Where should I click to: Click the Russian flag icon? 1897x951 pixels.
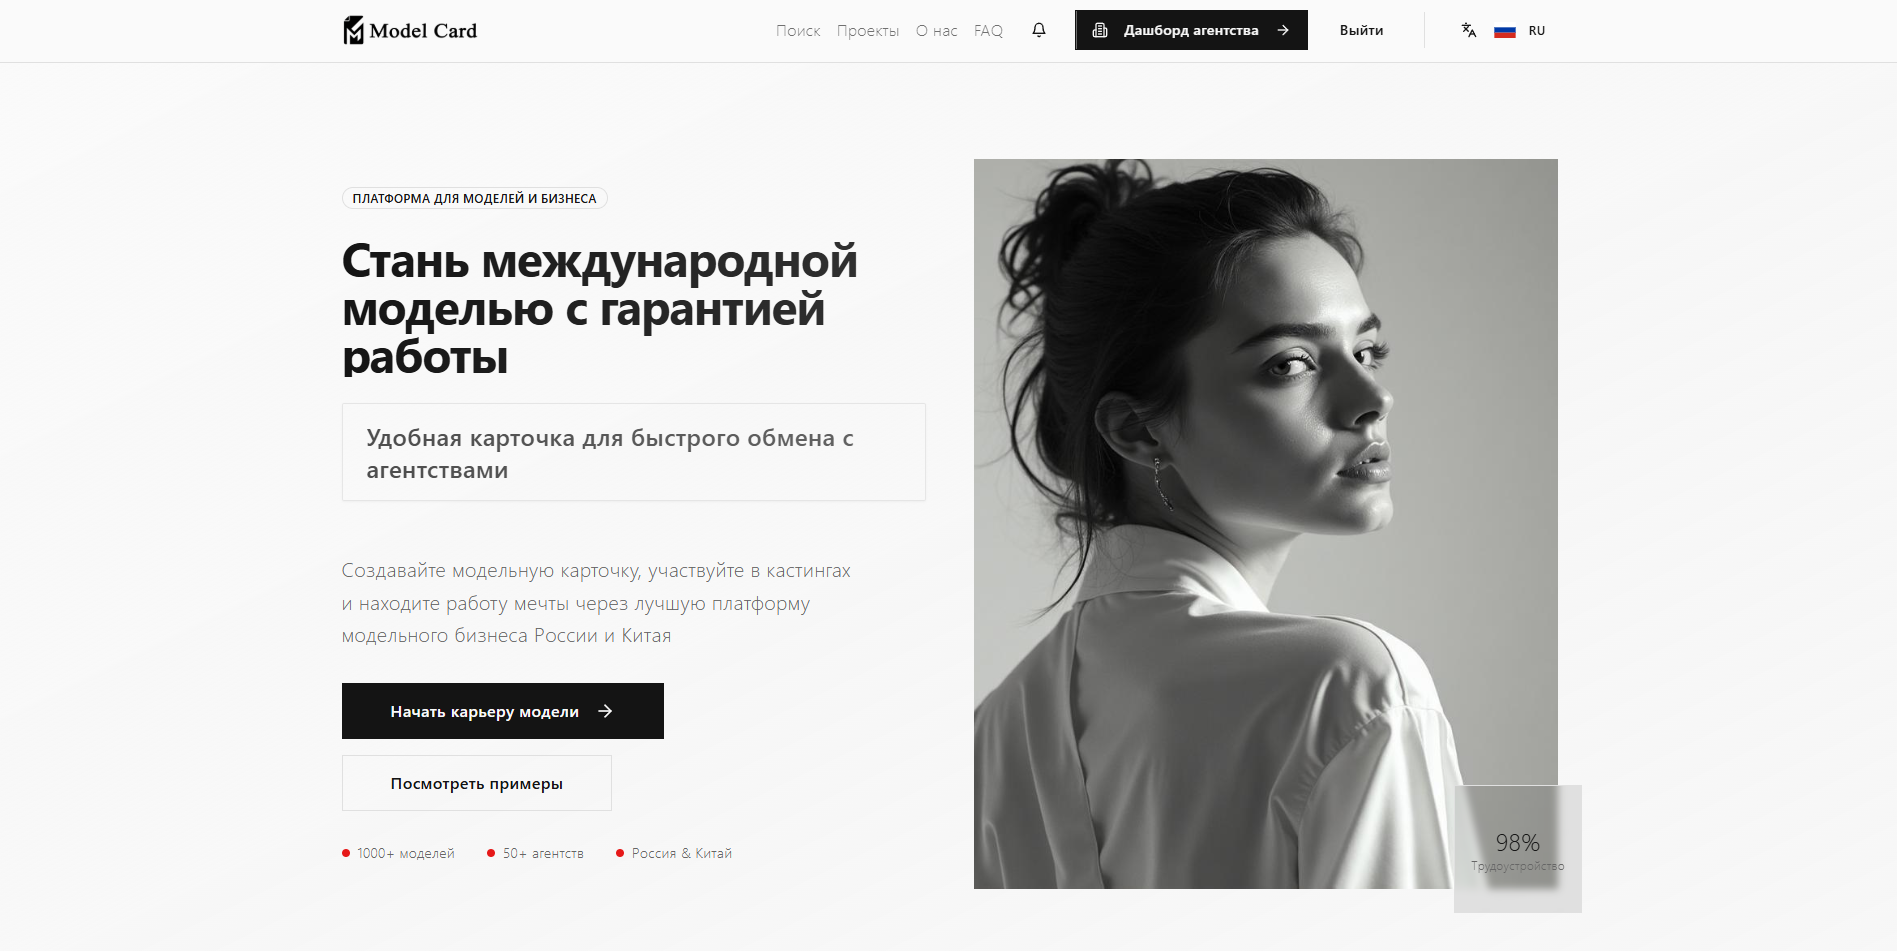[x=1505, y=31]
